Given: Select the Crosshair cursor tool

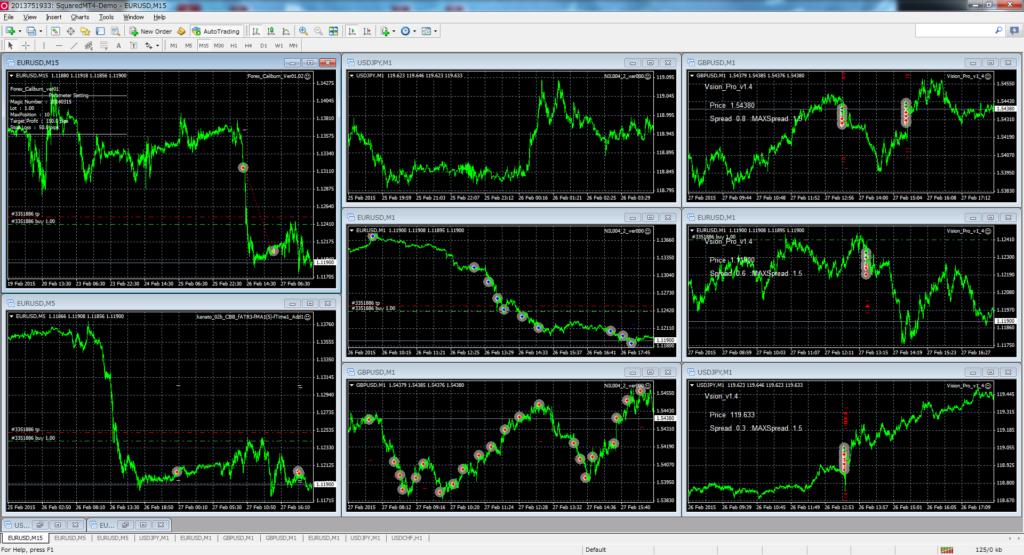Looking at the screenshot, I should tap(26, 45).
